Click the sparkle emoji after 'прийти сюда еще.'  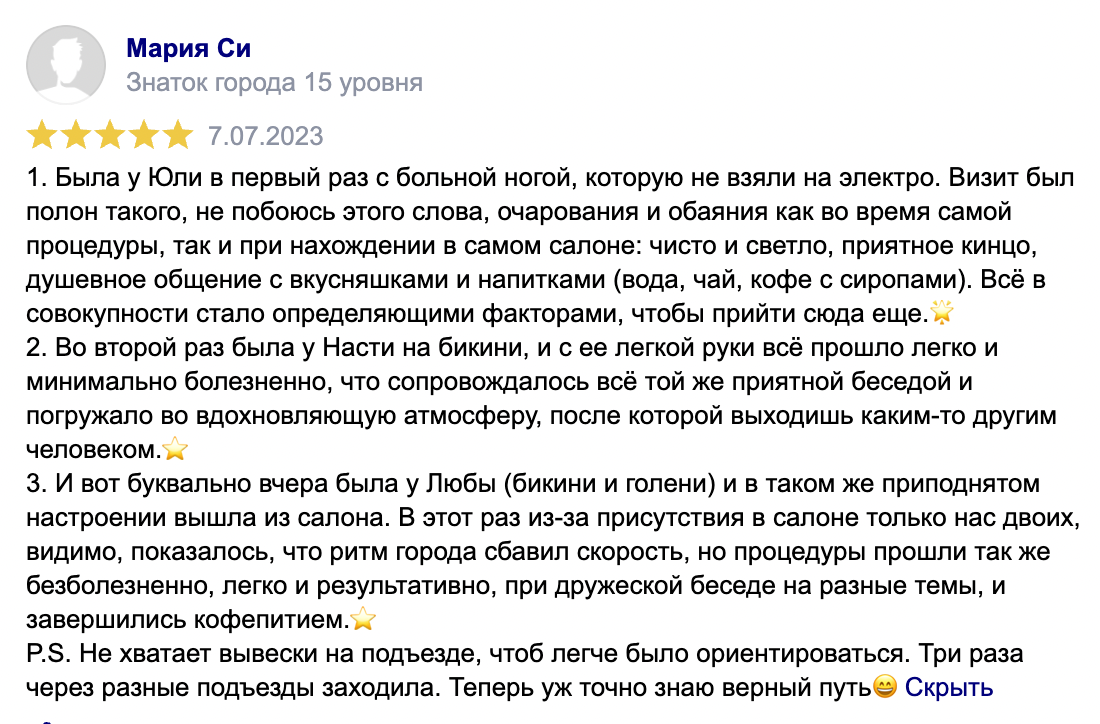point(942,314)
